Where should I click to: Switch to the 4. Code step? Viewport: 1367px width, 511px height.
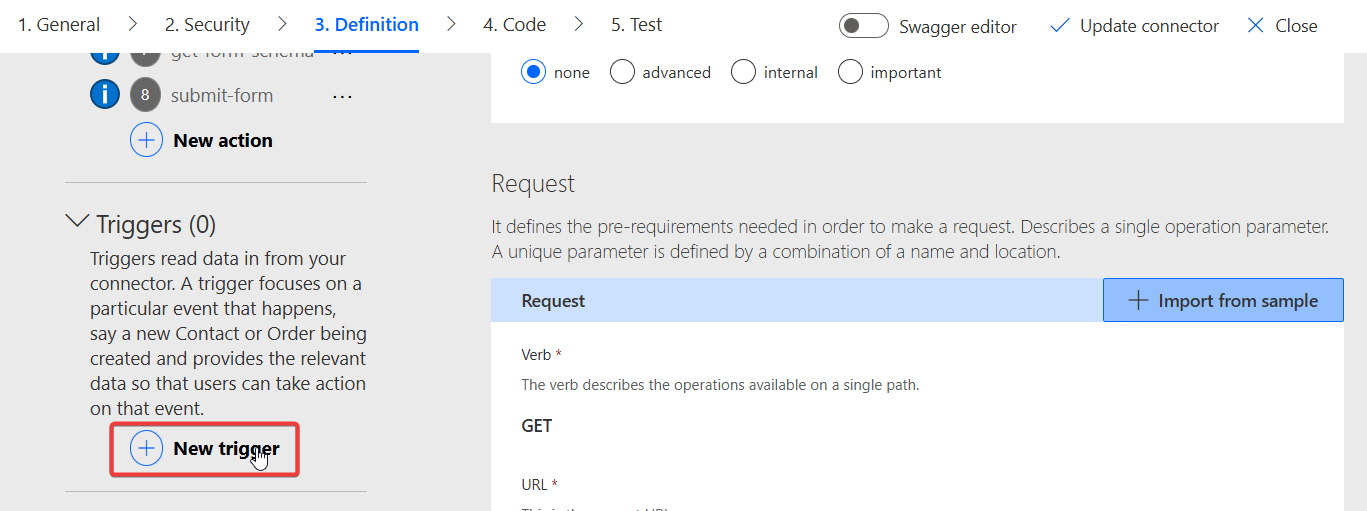tap(514, 25)
